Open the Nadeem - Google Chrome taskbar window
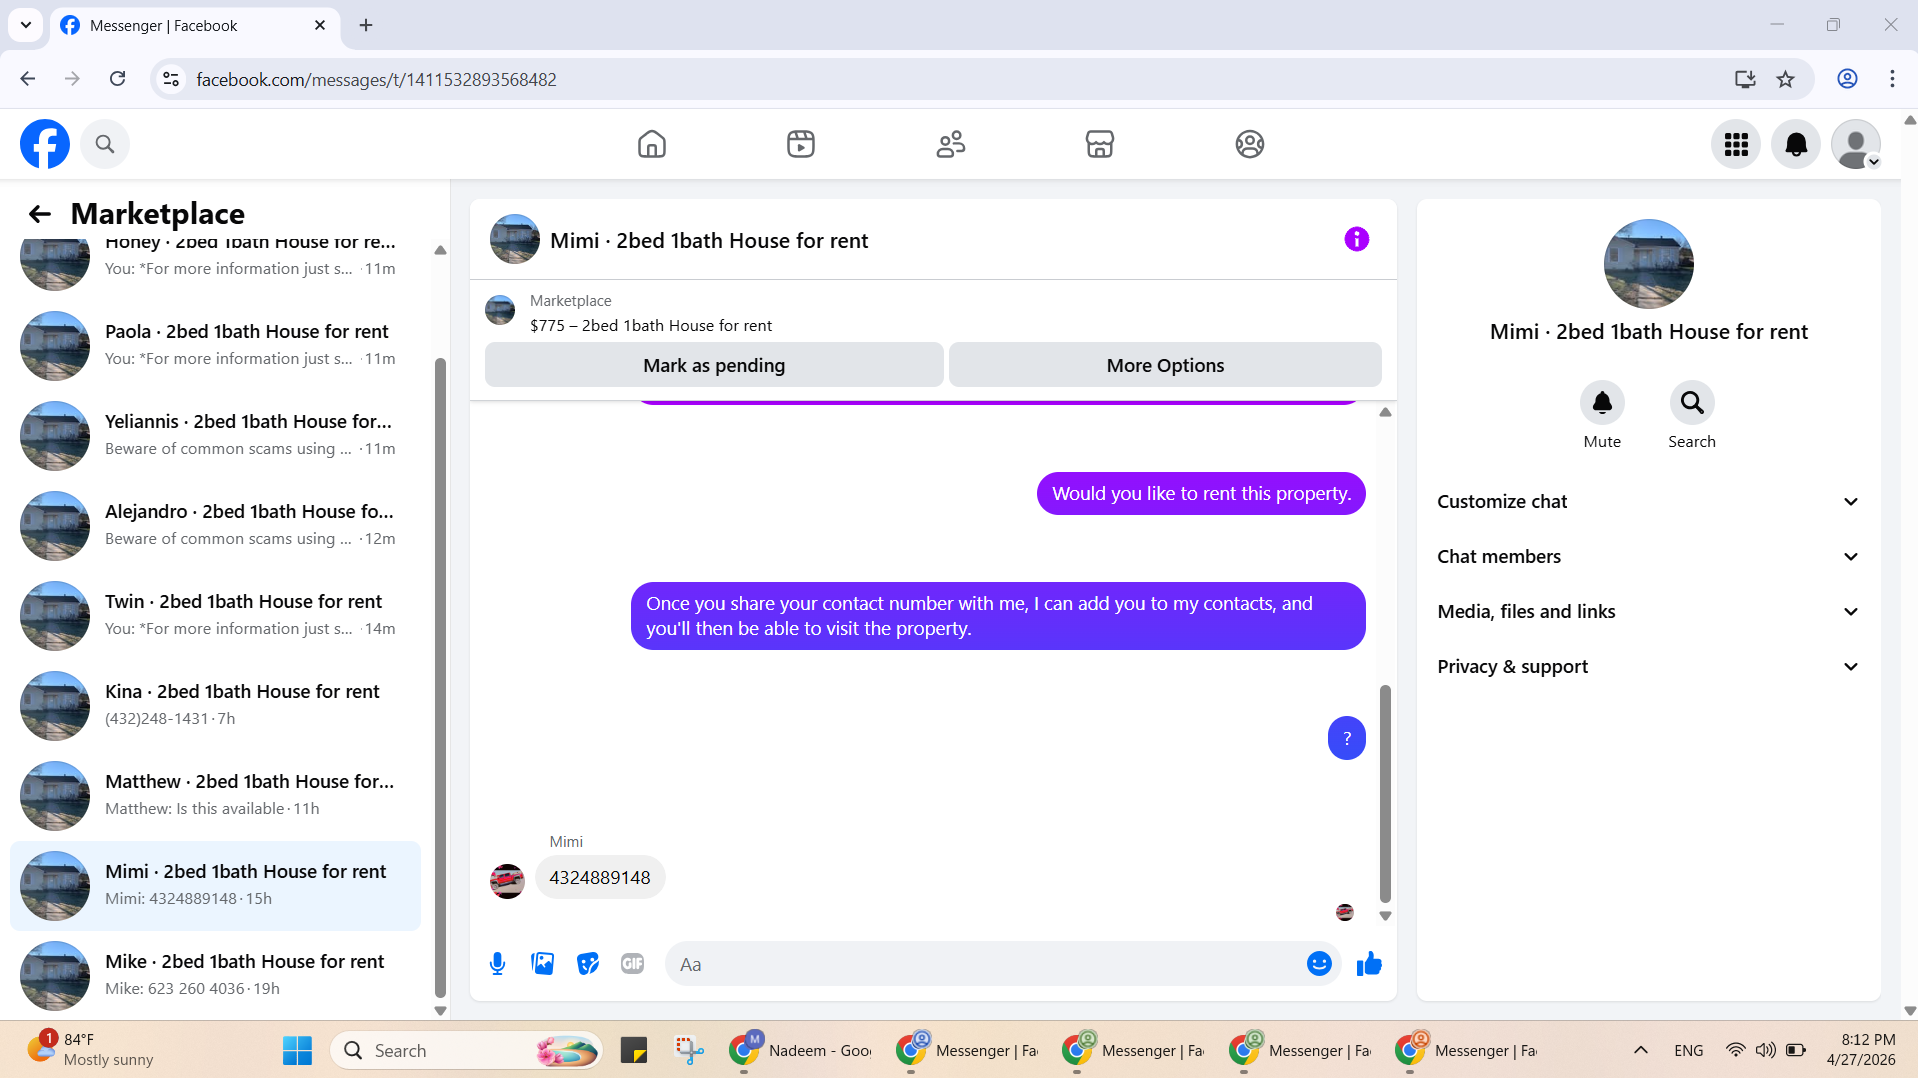1918x1078 pixels. [802, 1050]
